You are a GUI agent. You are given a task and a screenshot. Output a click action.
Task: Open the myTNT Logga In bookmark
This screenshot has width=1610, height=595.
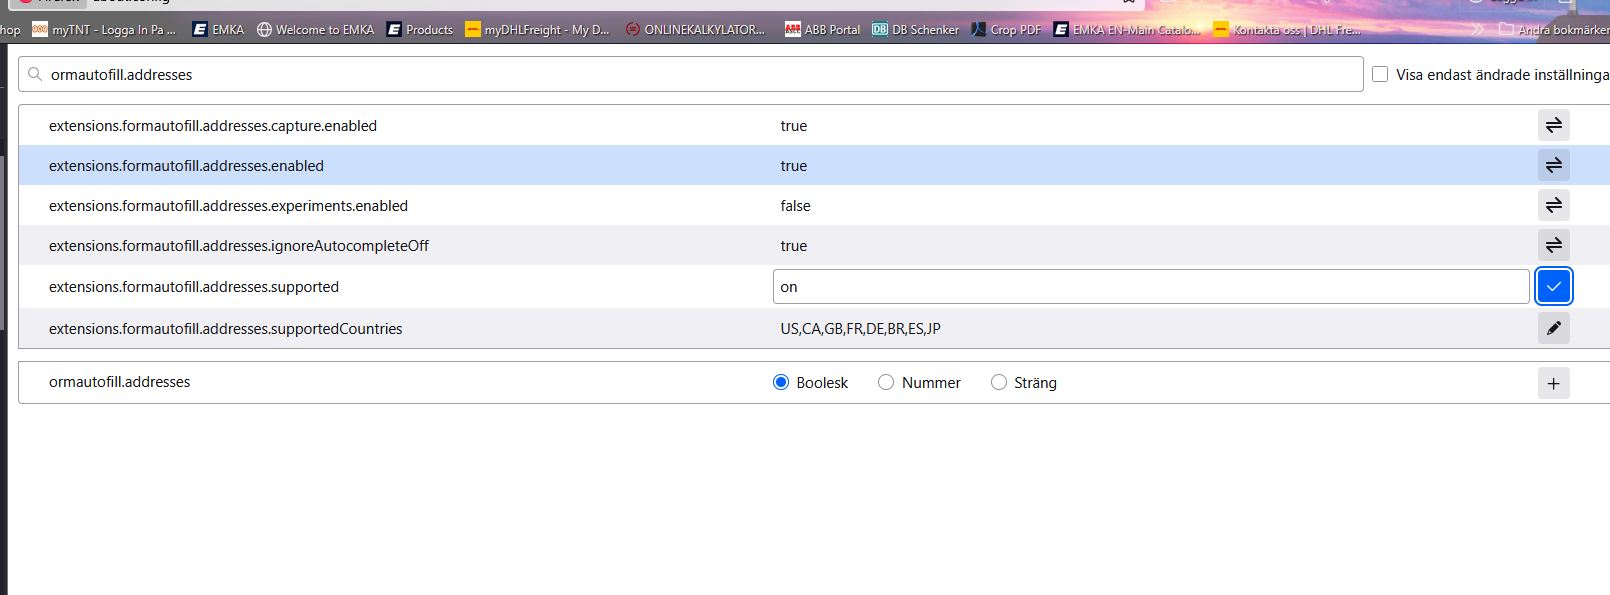click(x=104, y=30)
